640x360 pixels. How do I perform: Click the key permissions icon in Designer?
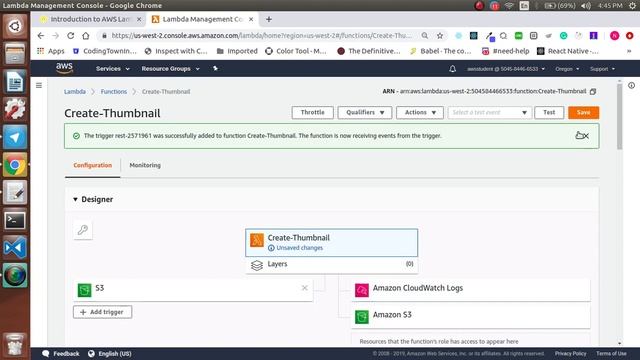(83, 230)
